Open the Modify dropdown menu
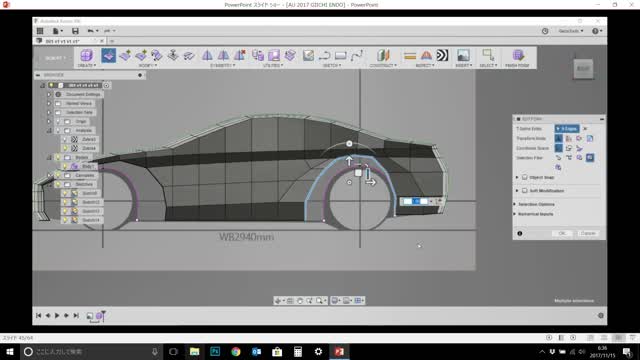Screen dimensions: 640x360 click(147, 66)
